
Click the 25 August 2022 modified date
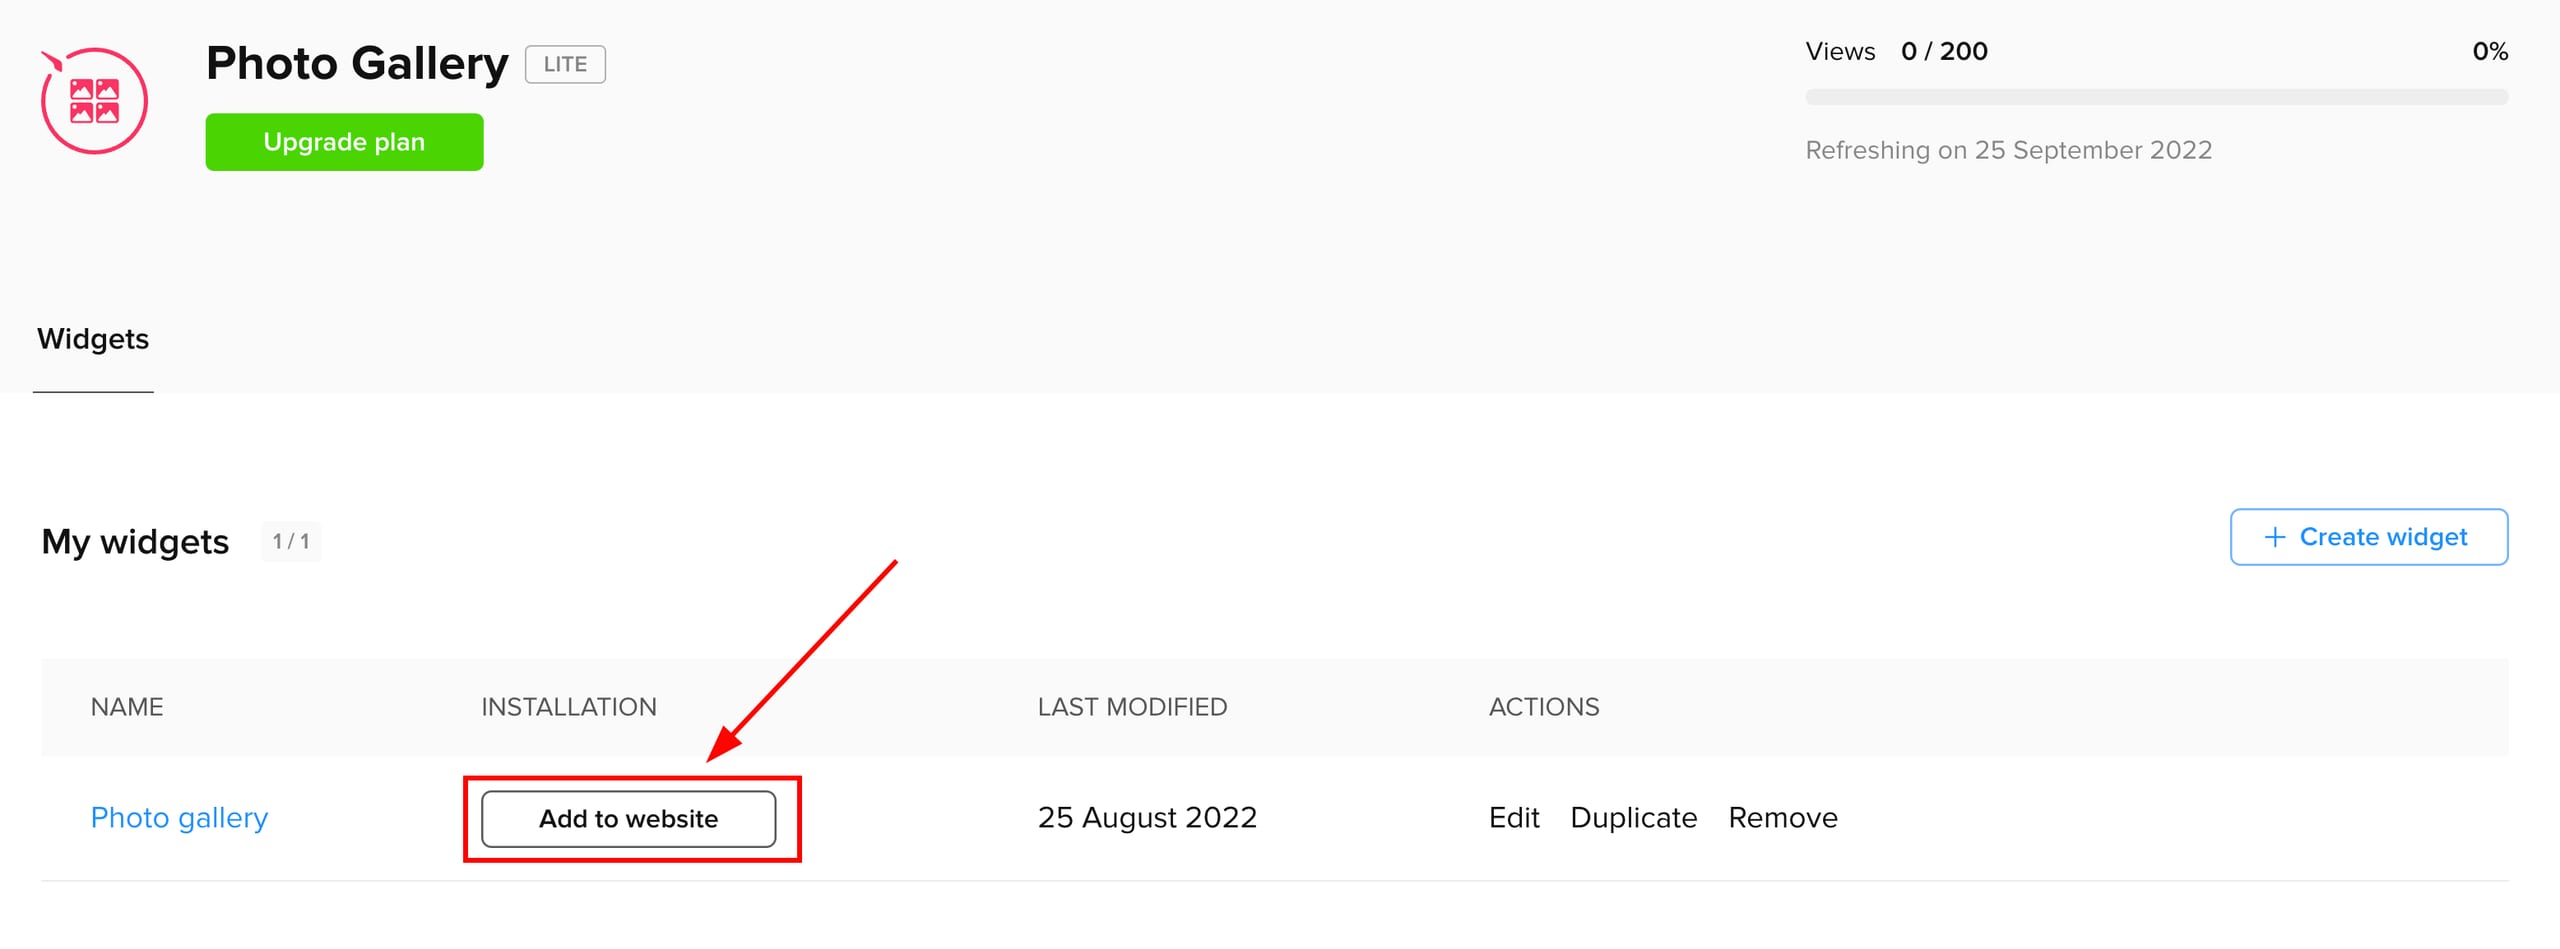pyautogui.click(x=1147, y=817)
